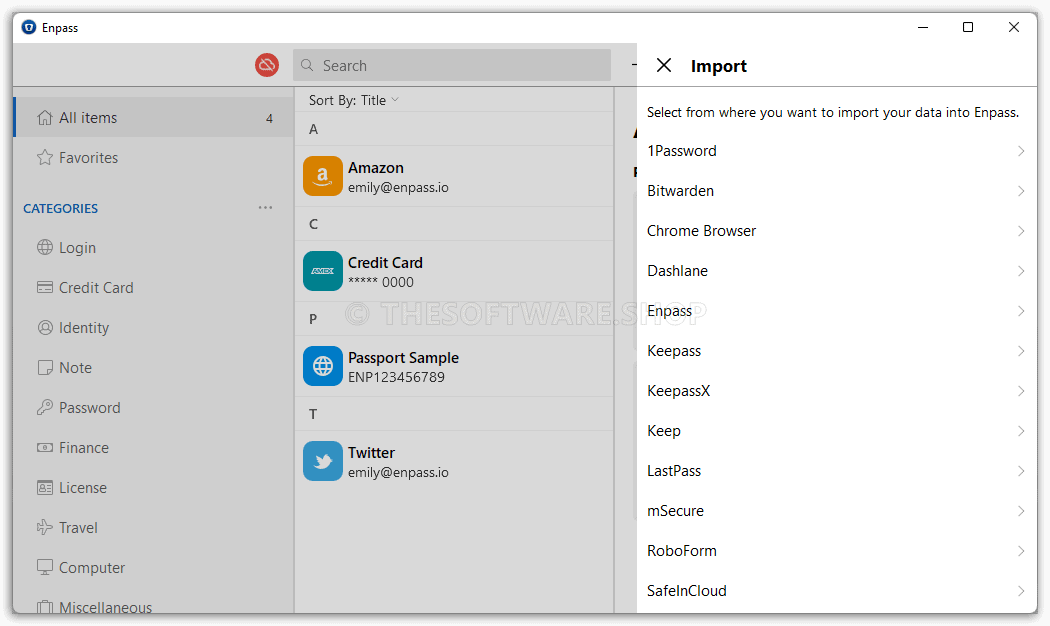Click the Identity person icon
This screenshot has width=1050, height=626.
[x=45, y=327]
